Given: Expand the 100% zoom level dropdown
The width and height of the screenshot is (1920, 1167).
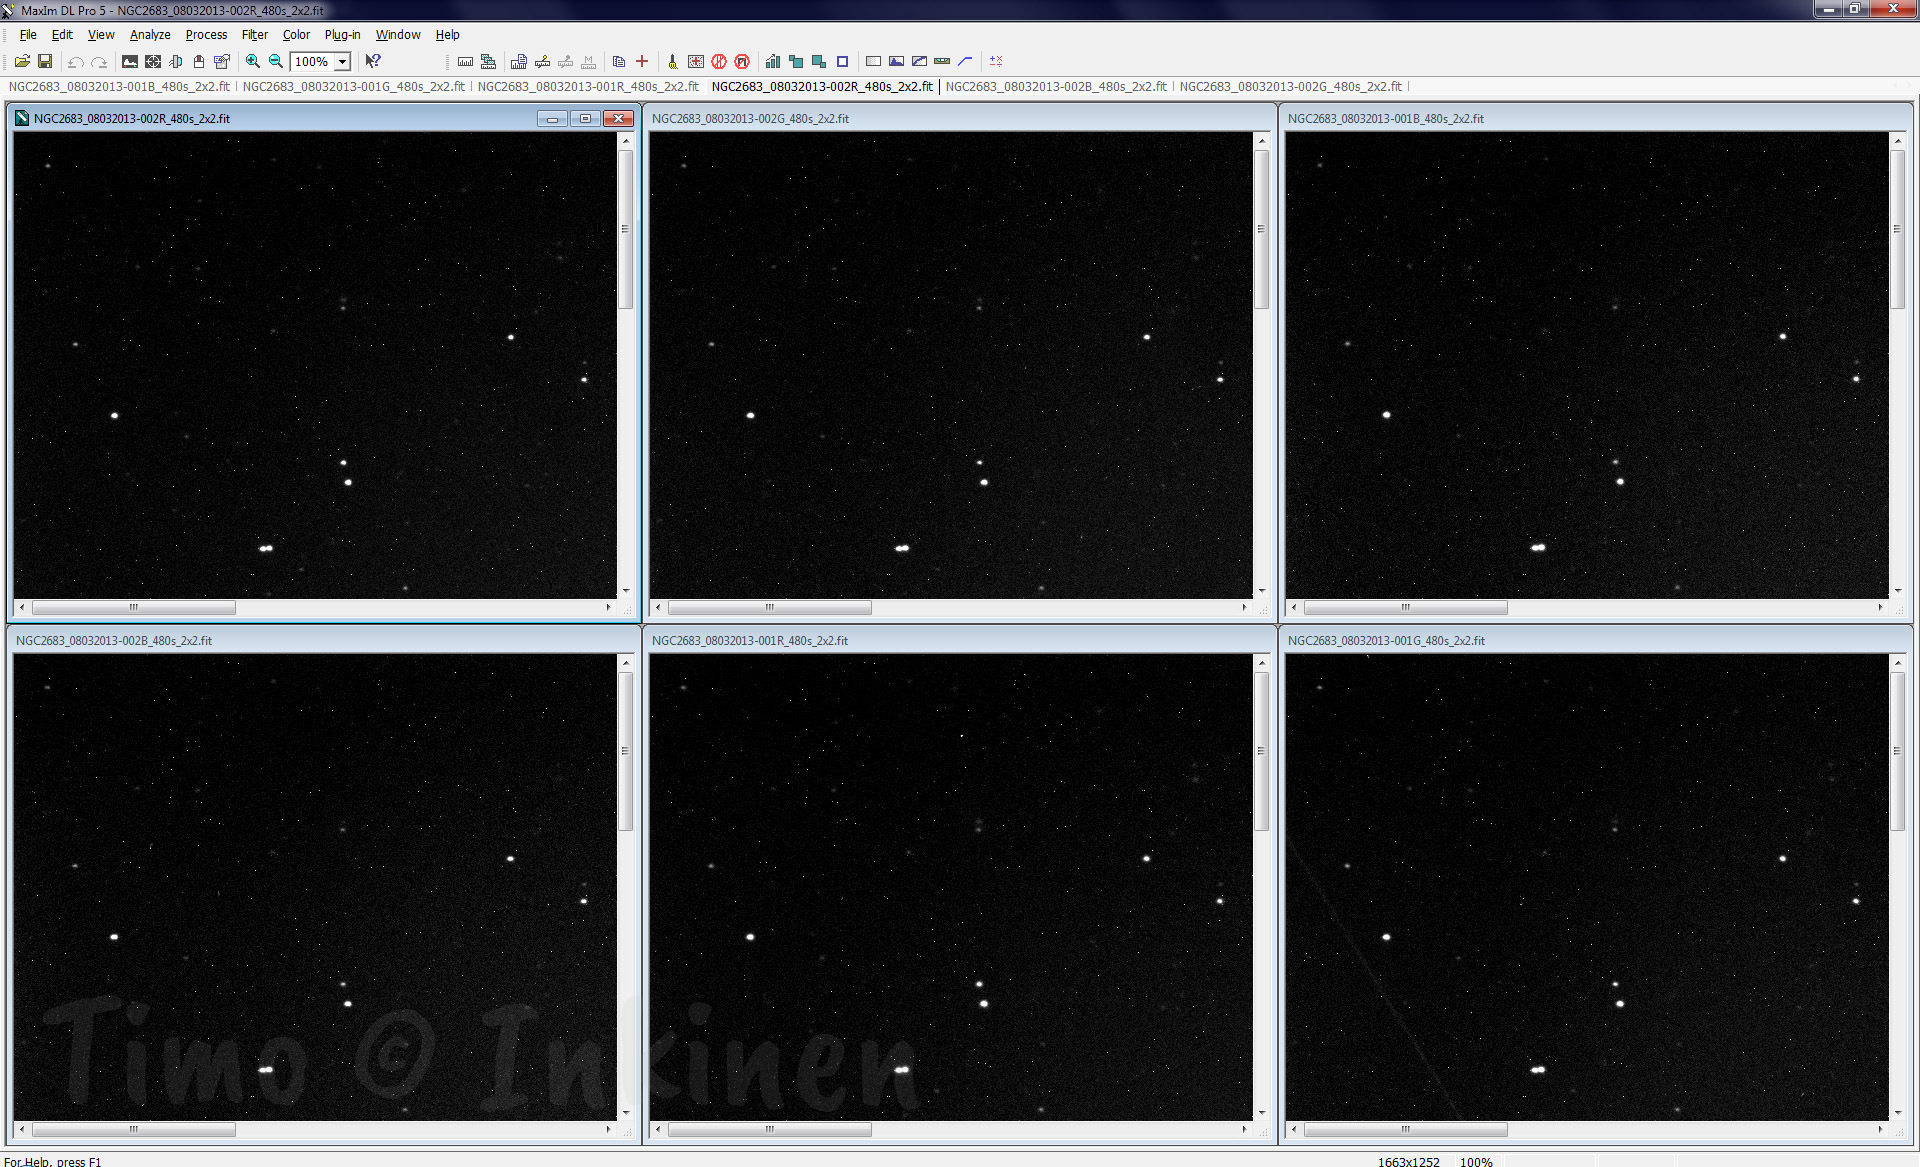Looking at the screenshot, I should tap(342, 62).
